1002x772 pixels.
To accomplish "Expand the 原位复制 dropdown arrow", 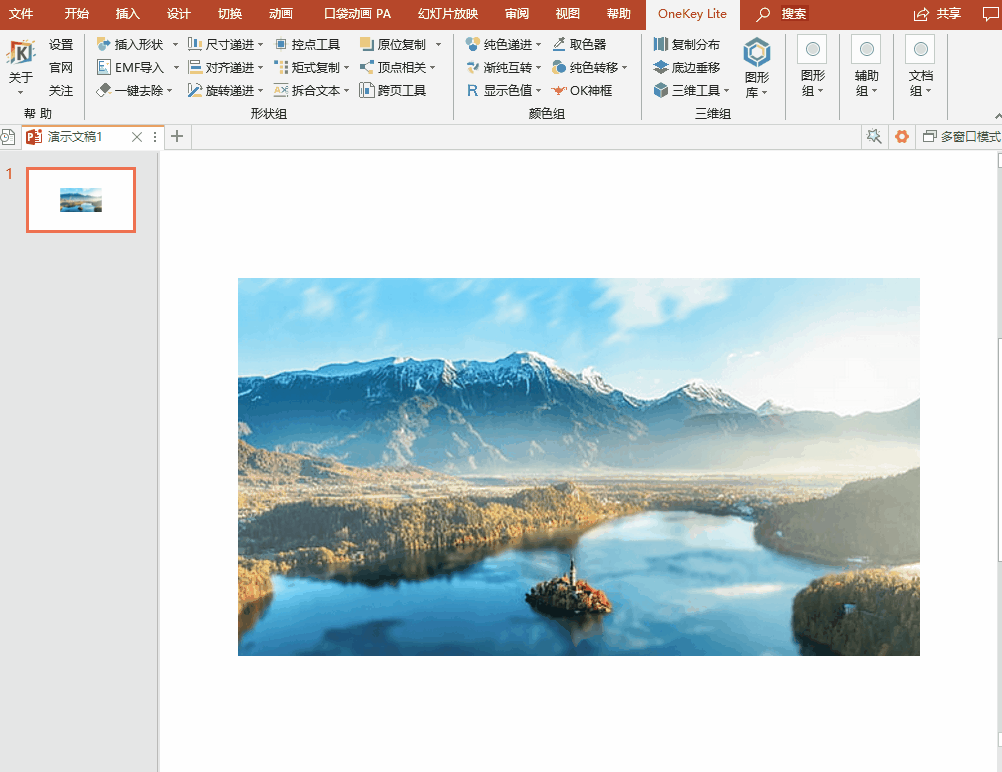I will pos(438,45).
